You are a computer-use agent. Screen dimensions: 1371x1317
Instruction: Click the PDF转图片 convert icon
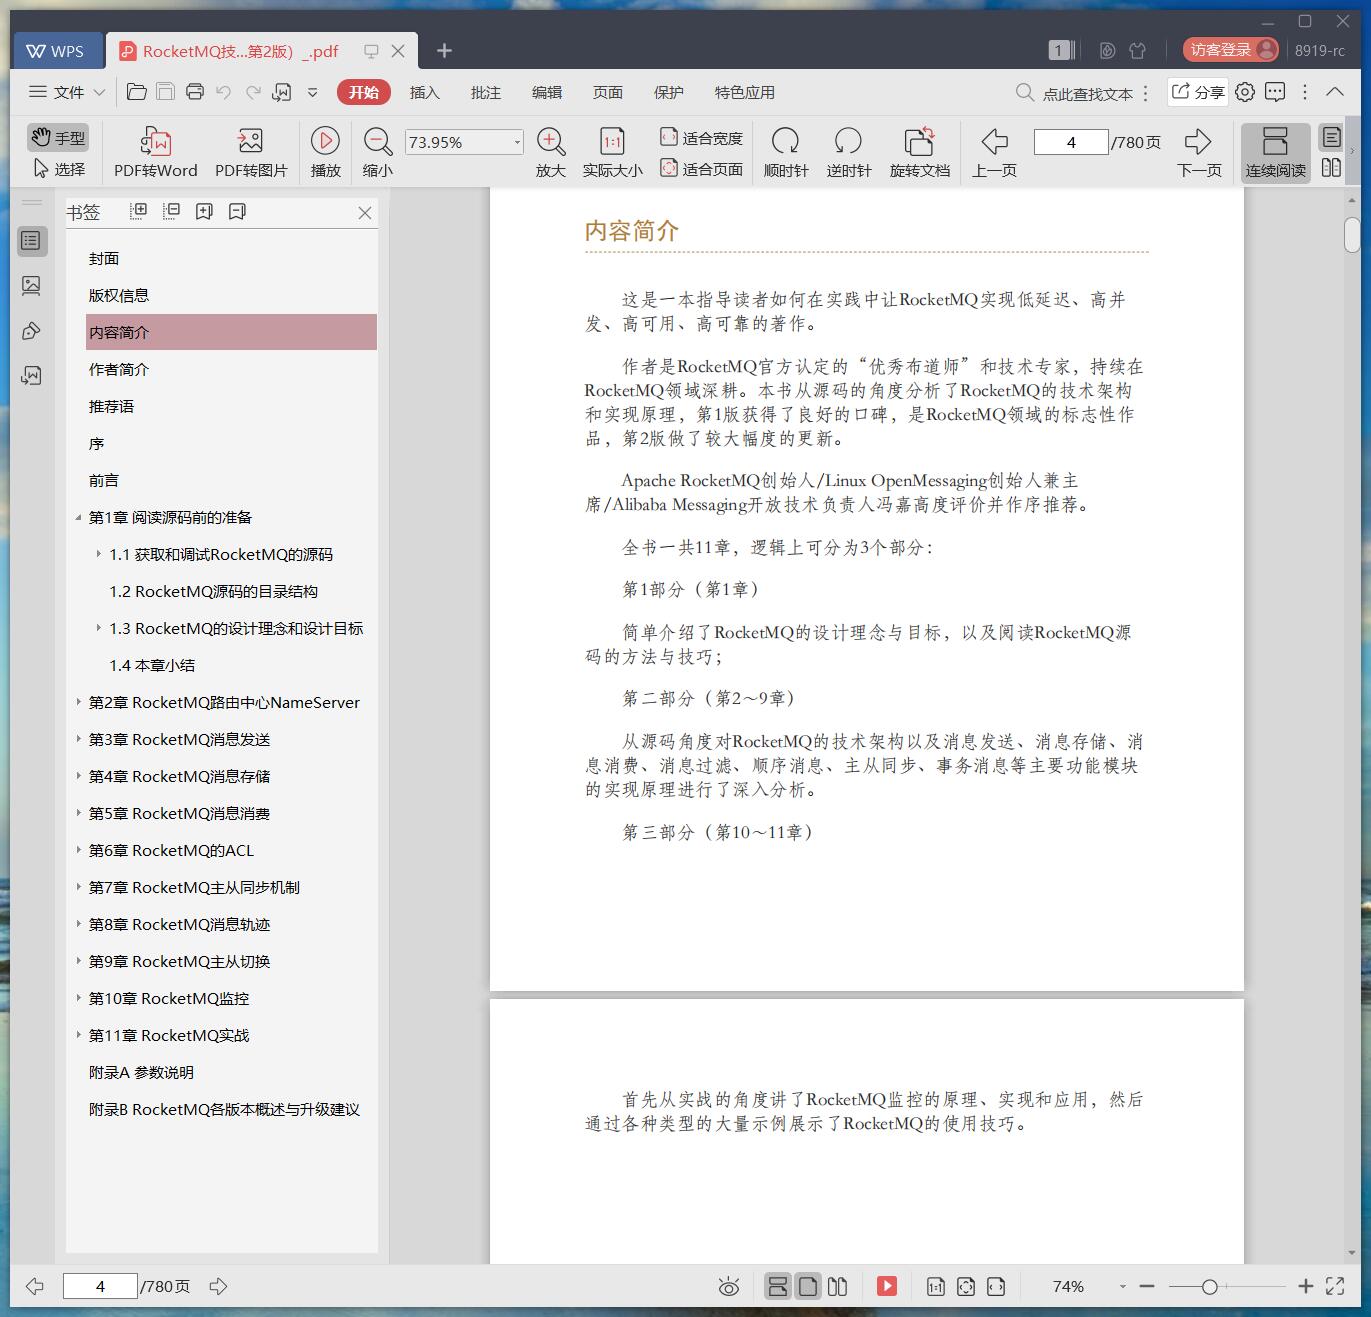click(x=250, y=141)
